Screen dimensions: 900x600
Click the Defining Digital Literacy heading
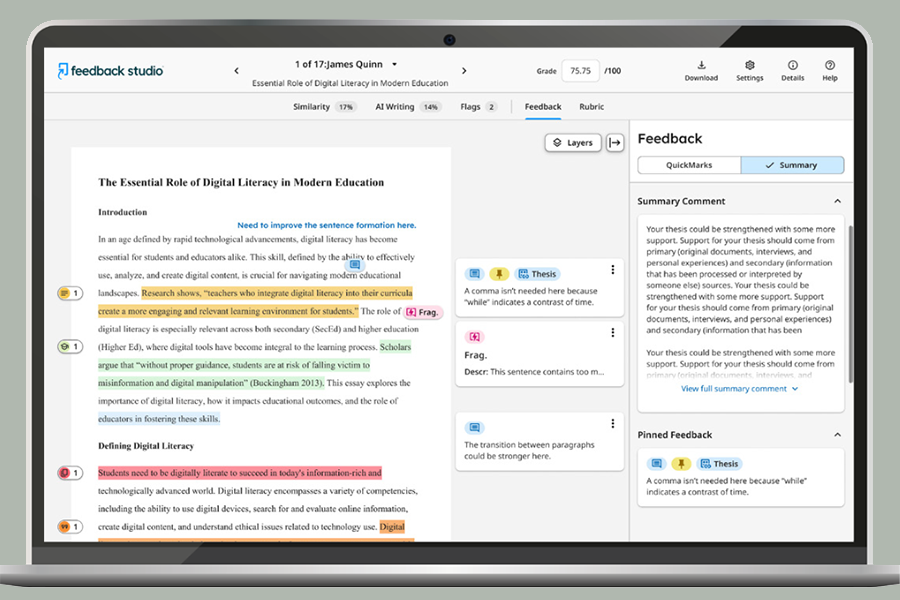pyautogui.click(x=146, y=446)
